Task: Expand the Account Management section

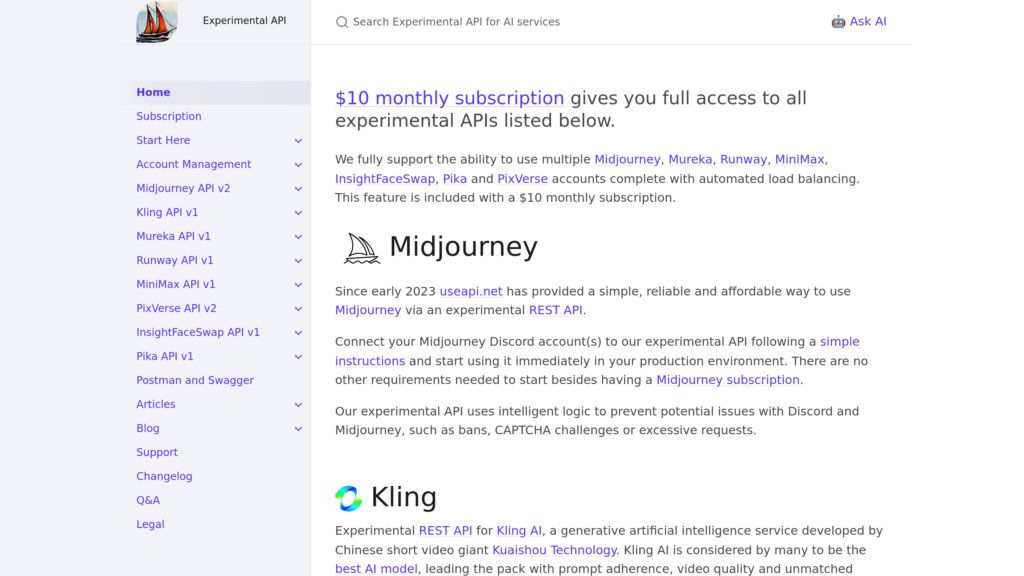Action: 298,164
